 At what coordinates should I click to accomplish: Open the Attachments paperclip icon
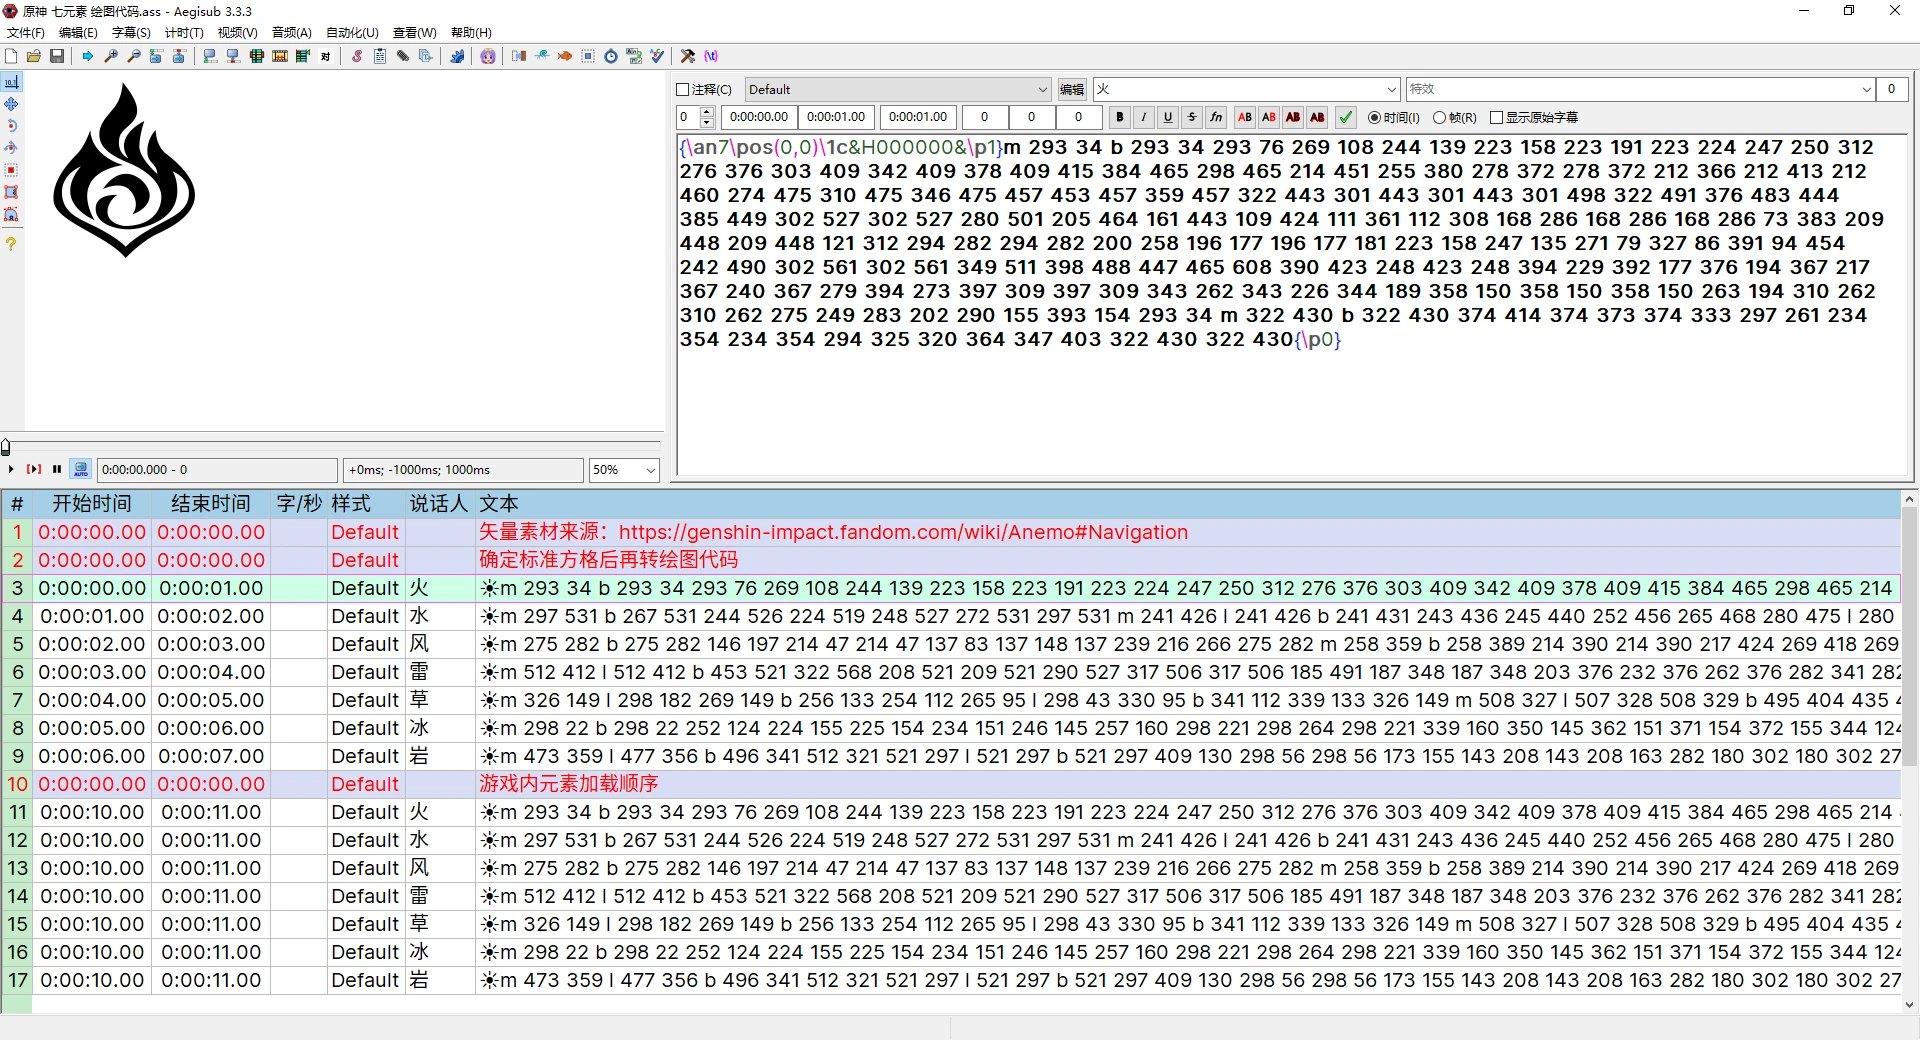403,56
